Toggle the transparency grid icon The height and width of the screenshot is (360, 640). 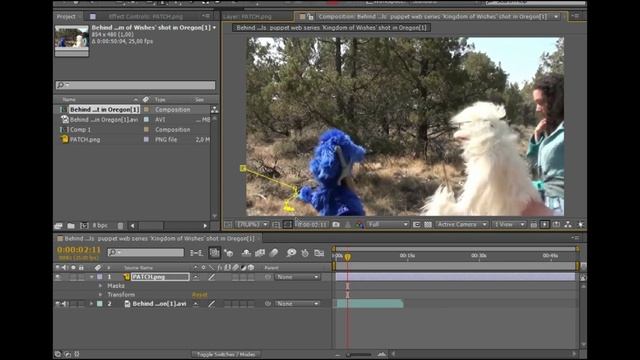[428, 224]
